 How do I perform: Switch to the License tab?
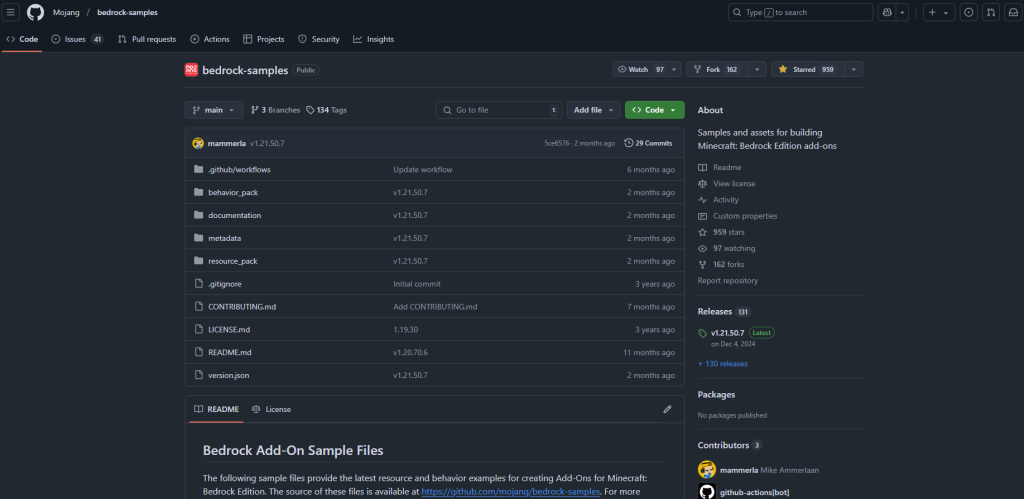point(271,409)
